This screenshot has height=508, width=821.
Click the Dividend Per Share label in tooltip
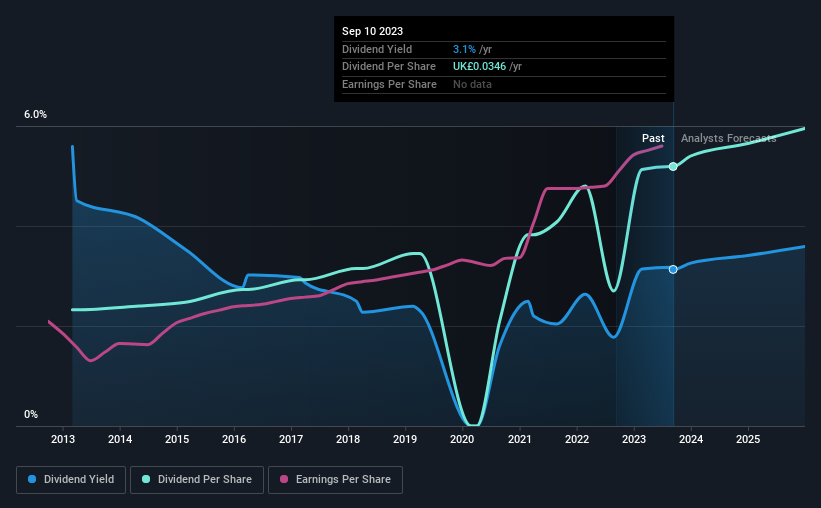[x=389, y=67]
